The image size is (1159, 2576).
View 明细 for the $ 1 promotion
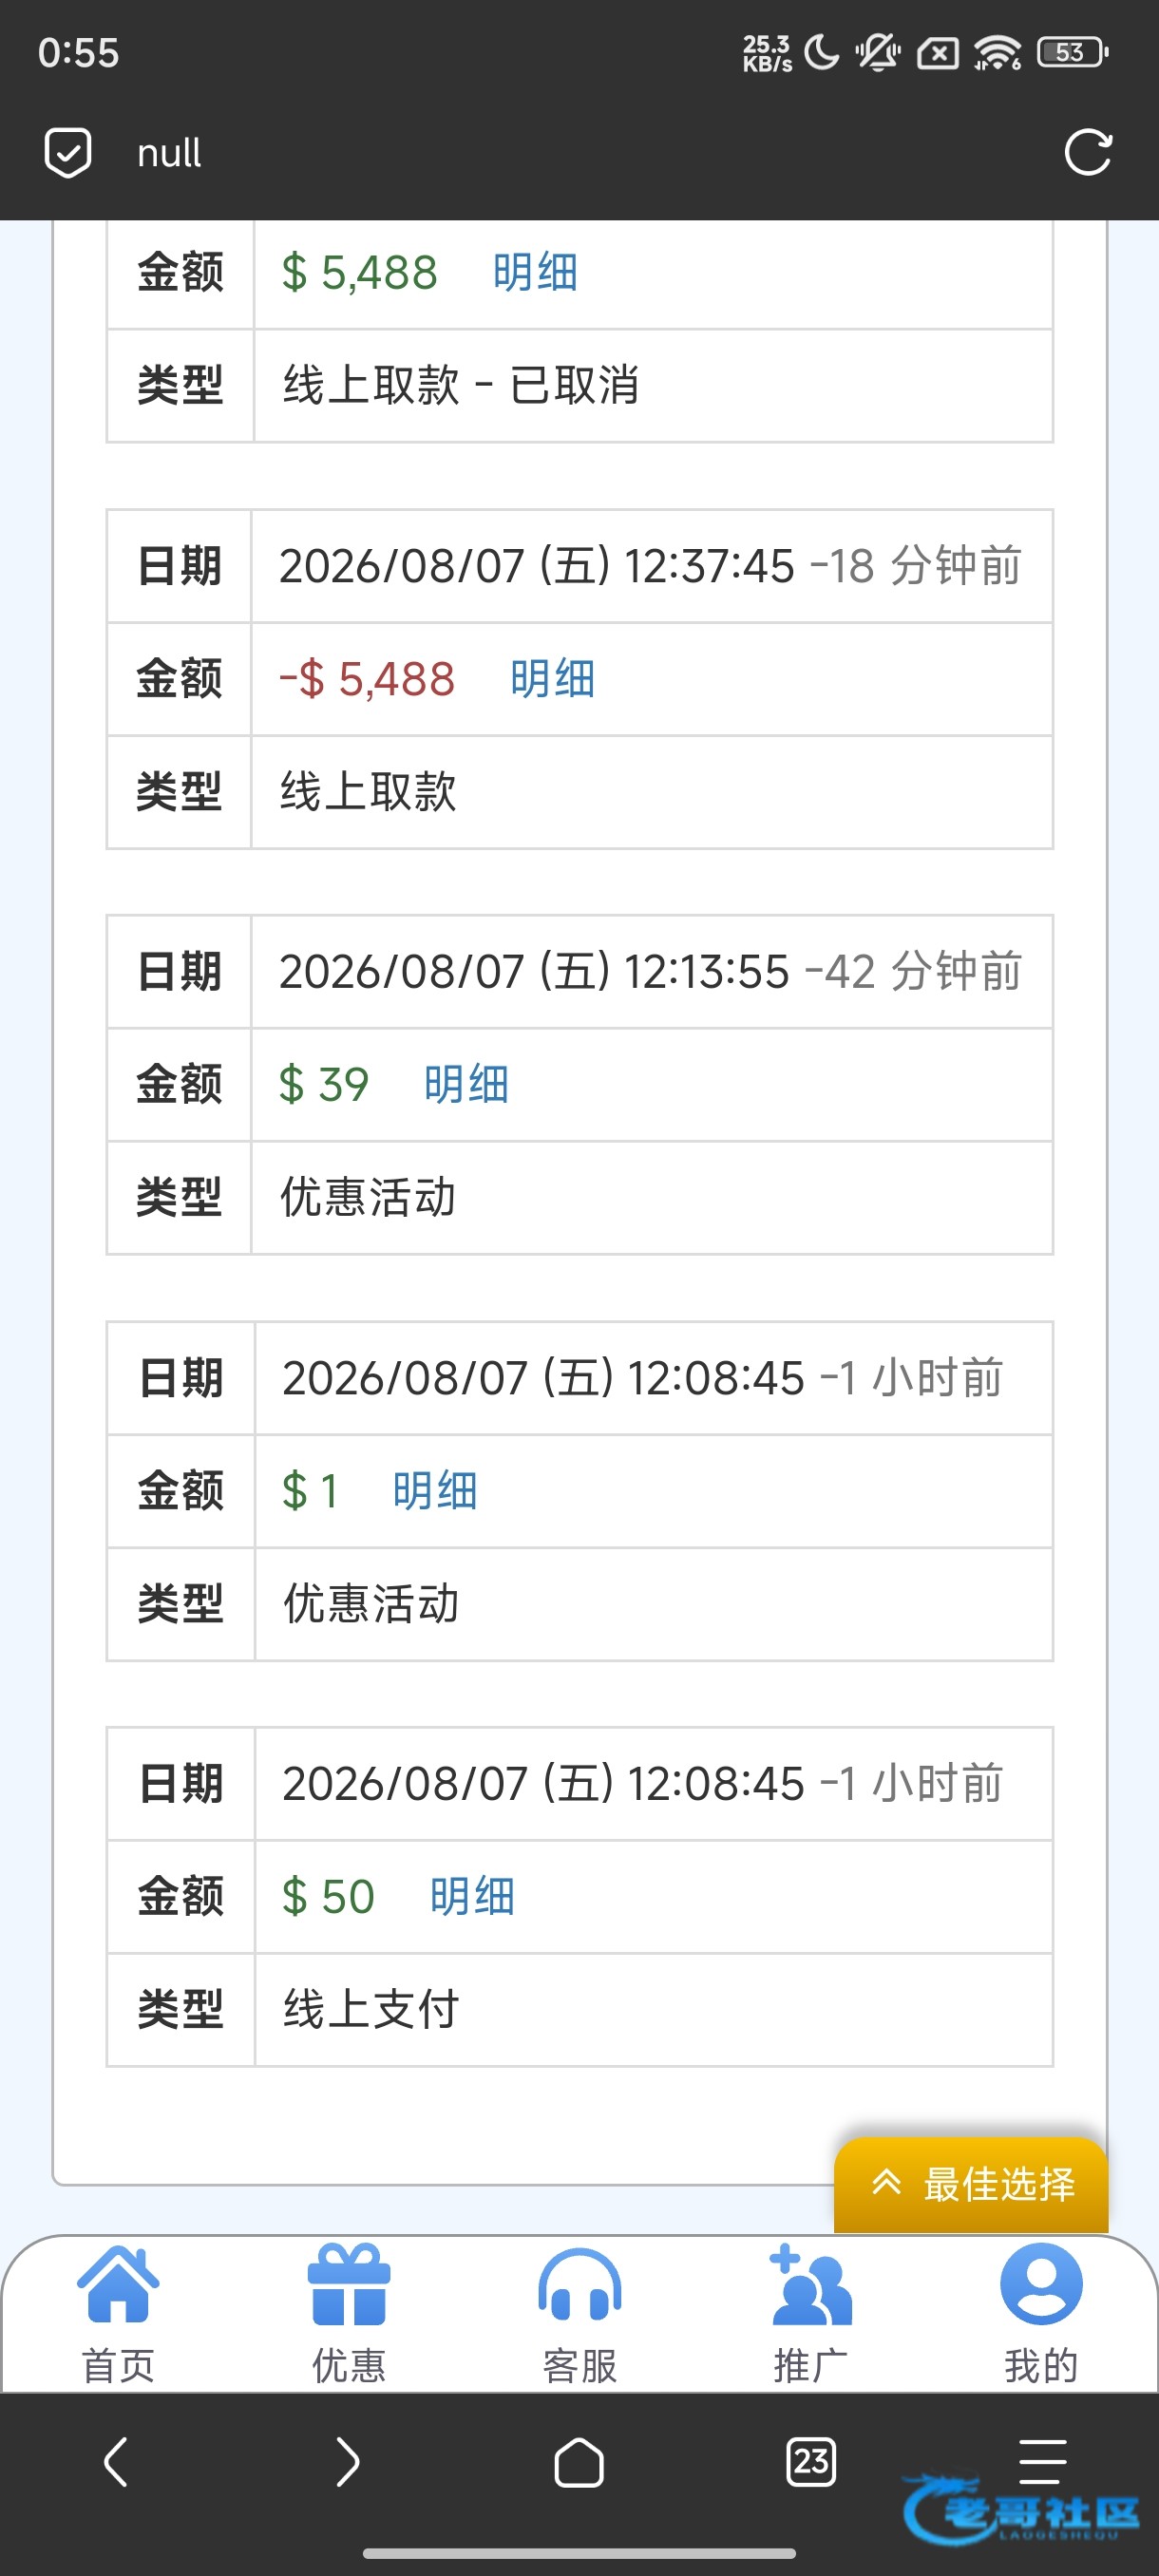pos(435,1490)
